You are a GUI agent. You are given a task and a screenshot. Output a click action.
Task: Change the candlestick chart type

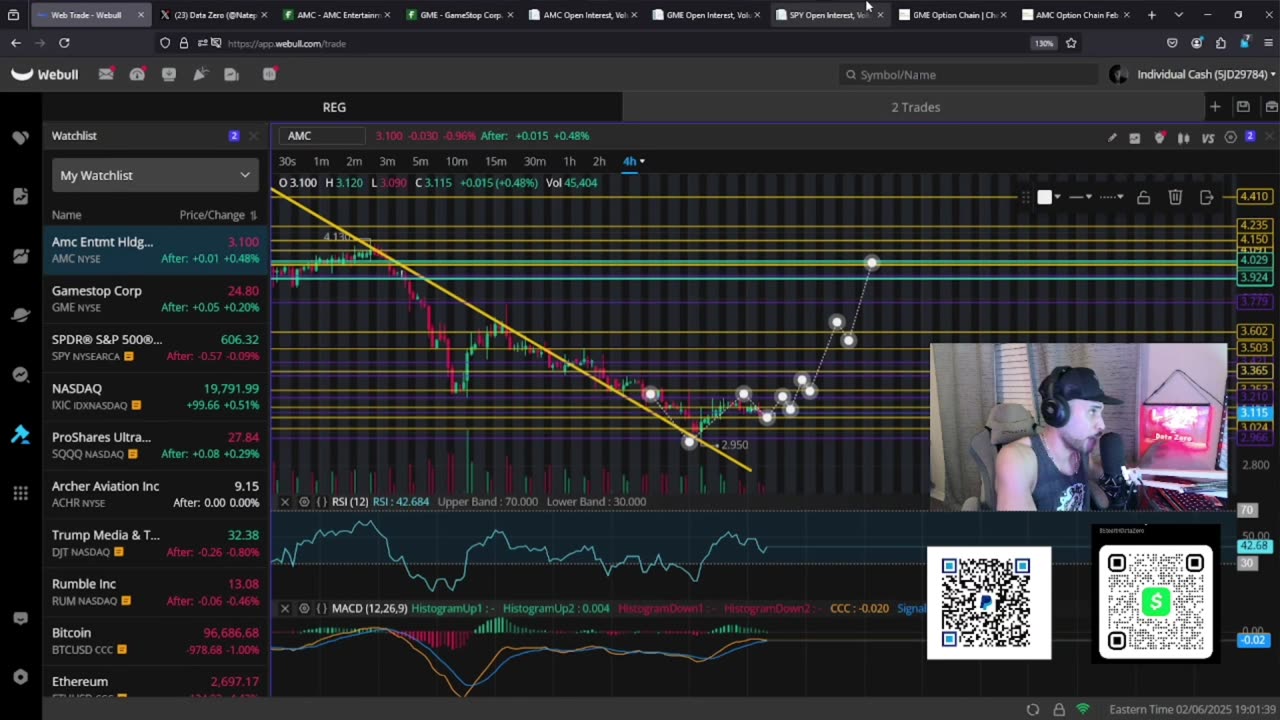click(1183, 138)
